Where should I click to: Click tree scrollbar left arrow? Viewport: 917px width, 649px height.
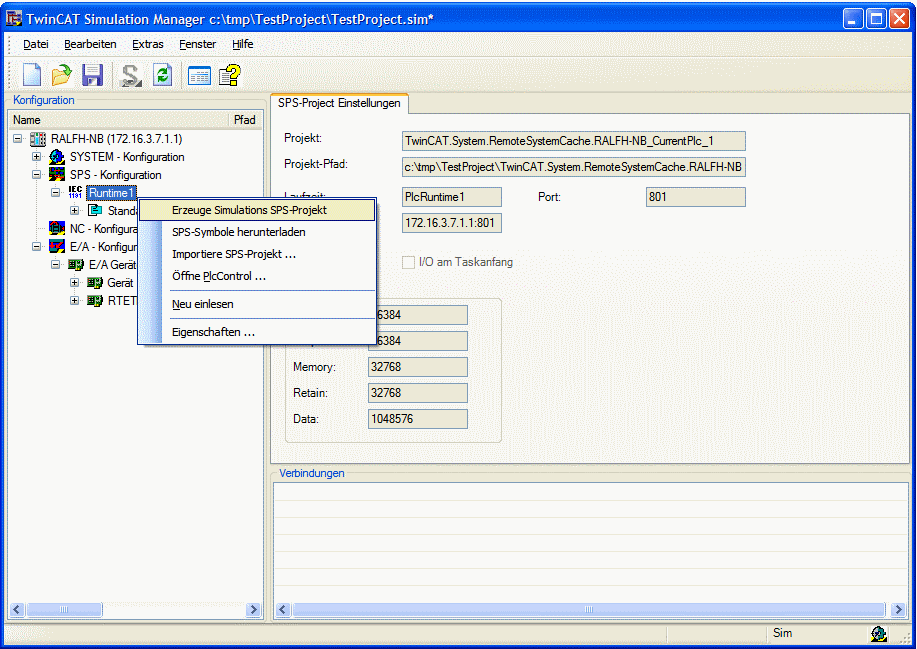pyautogui.click(x=16, y=609)
